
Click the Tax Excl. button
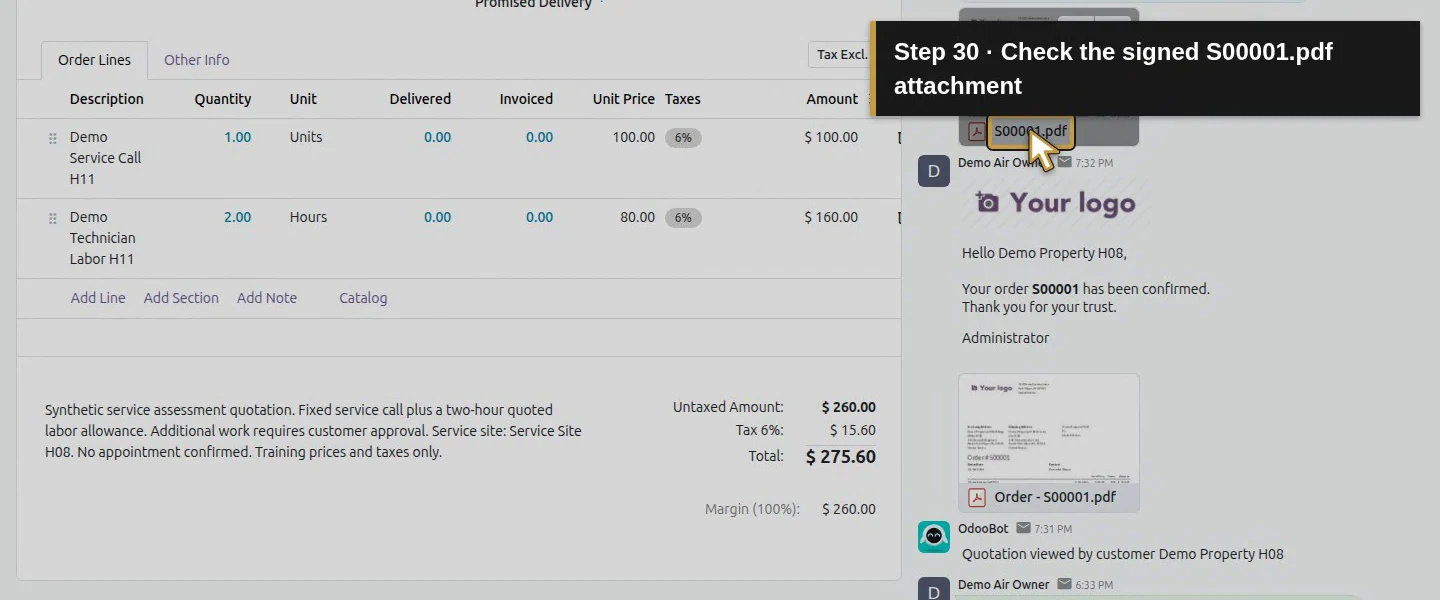pyautogui.click(x=842, y=54)
